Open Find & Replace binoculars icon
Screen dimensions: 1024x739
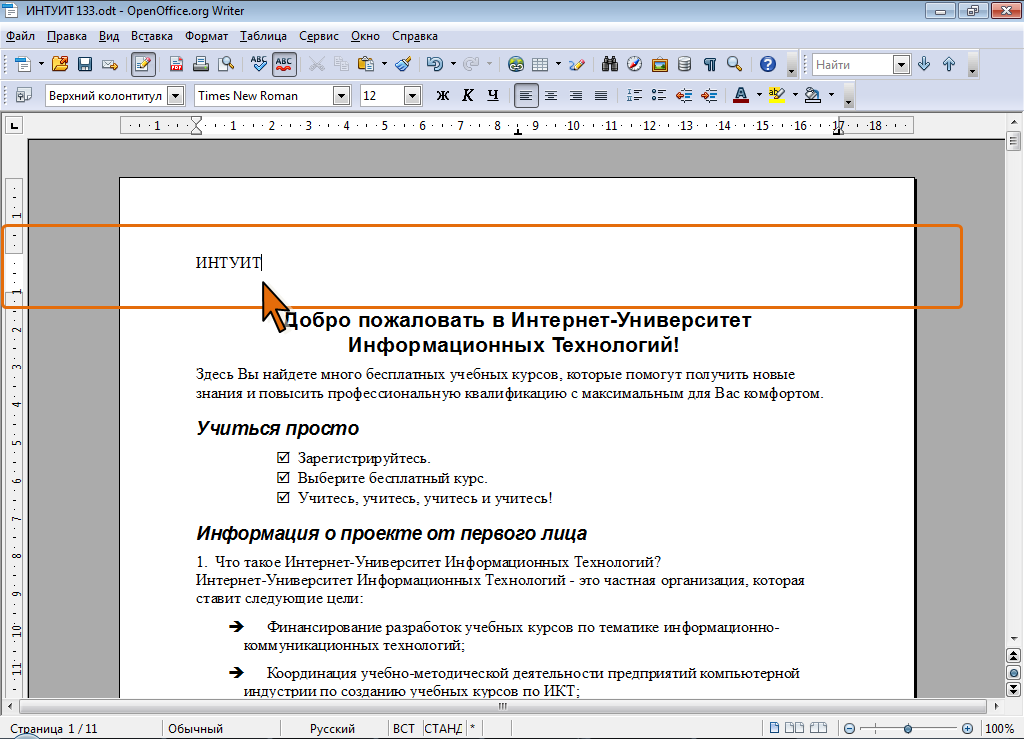[610, 64]
